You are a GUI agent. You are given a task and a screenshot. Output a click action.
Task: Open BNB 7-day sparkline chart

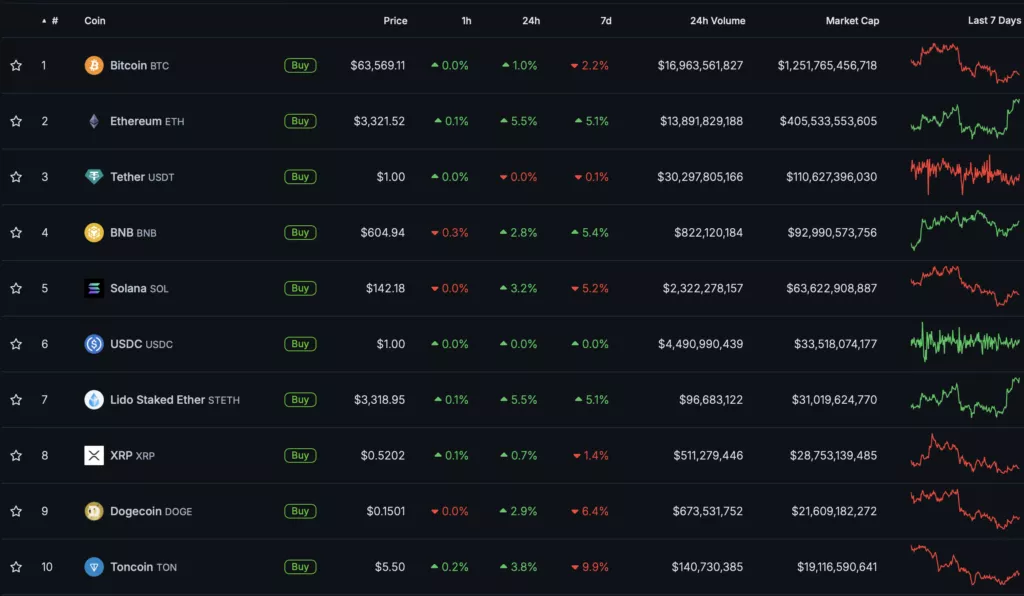[965, 230]
